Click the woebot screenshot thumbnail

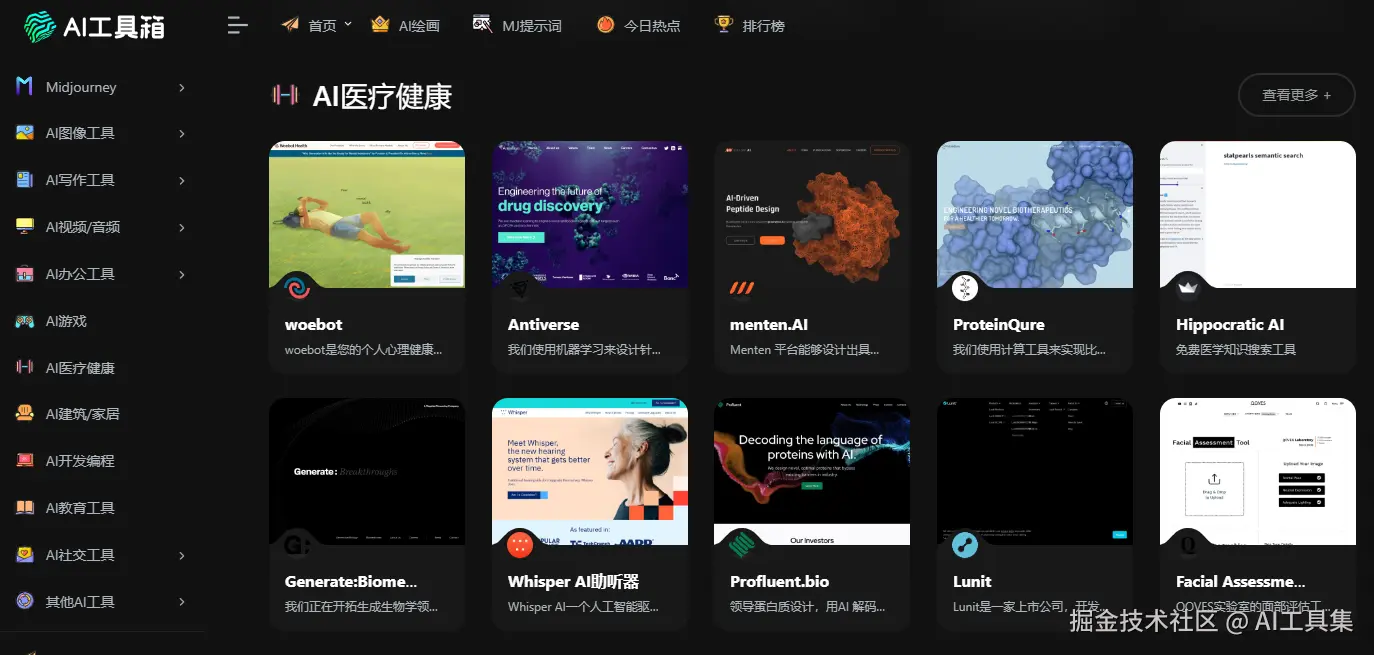click(367, 214)
